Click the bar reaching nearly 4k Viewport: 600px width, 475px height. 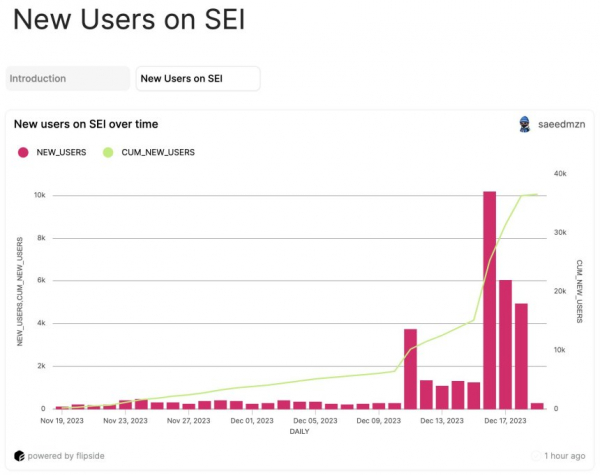pyautogui.click(x=410, y=369)
